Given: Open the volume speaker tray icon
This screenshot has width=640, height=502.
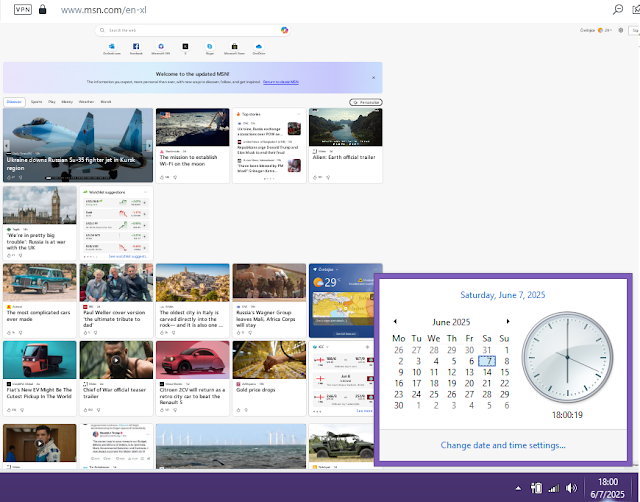Looking at the screenshot, I should [x=571, y=488].
